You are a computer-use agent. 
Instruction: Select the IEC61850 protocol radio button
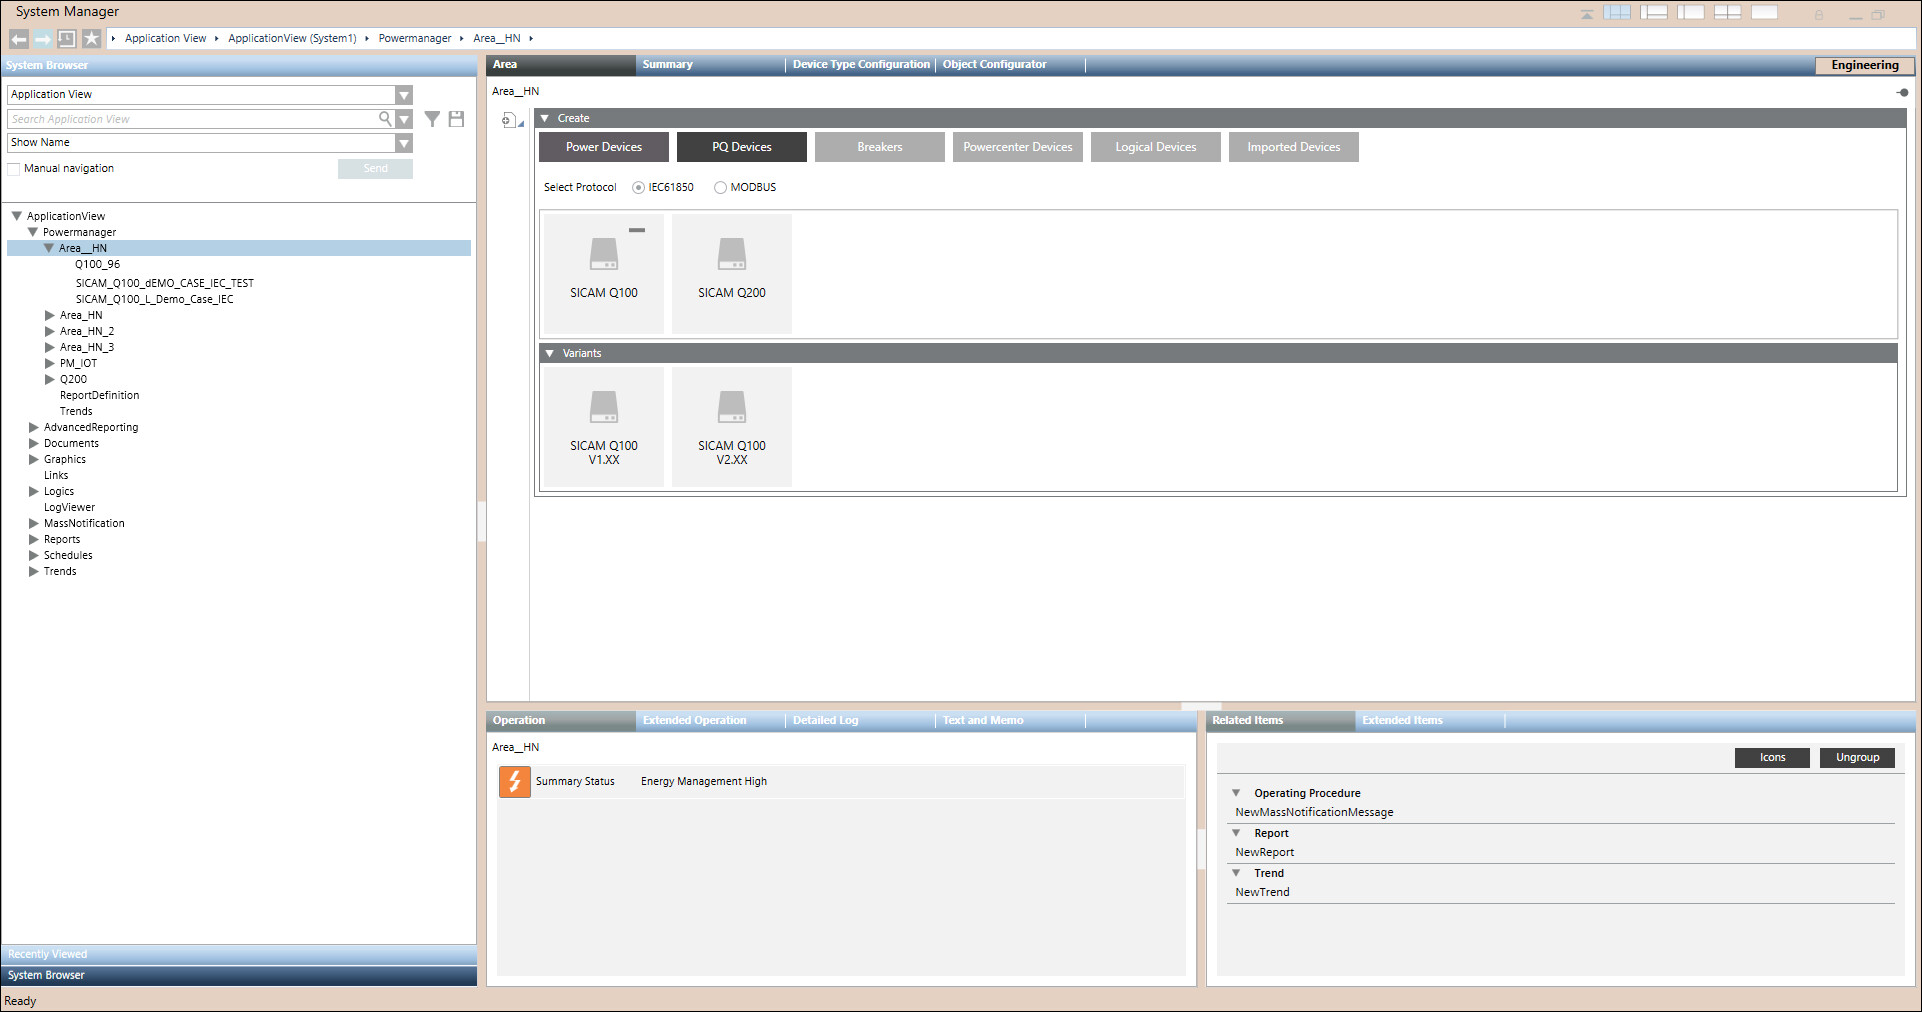point(638,188)
